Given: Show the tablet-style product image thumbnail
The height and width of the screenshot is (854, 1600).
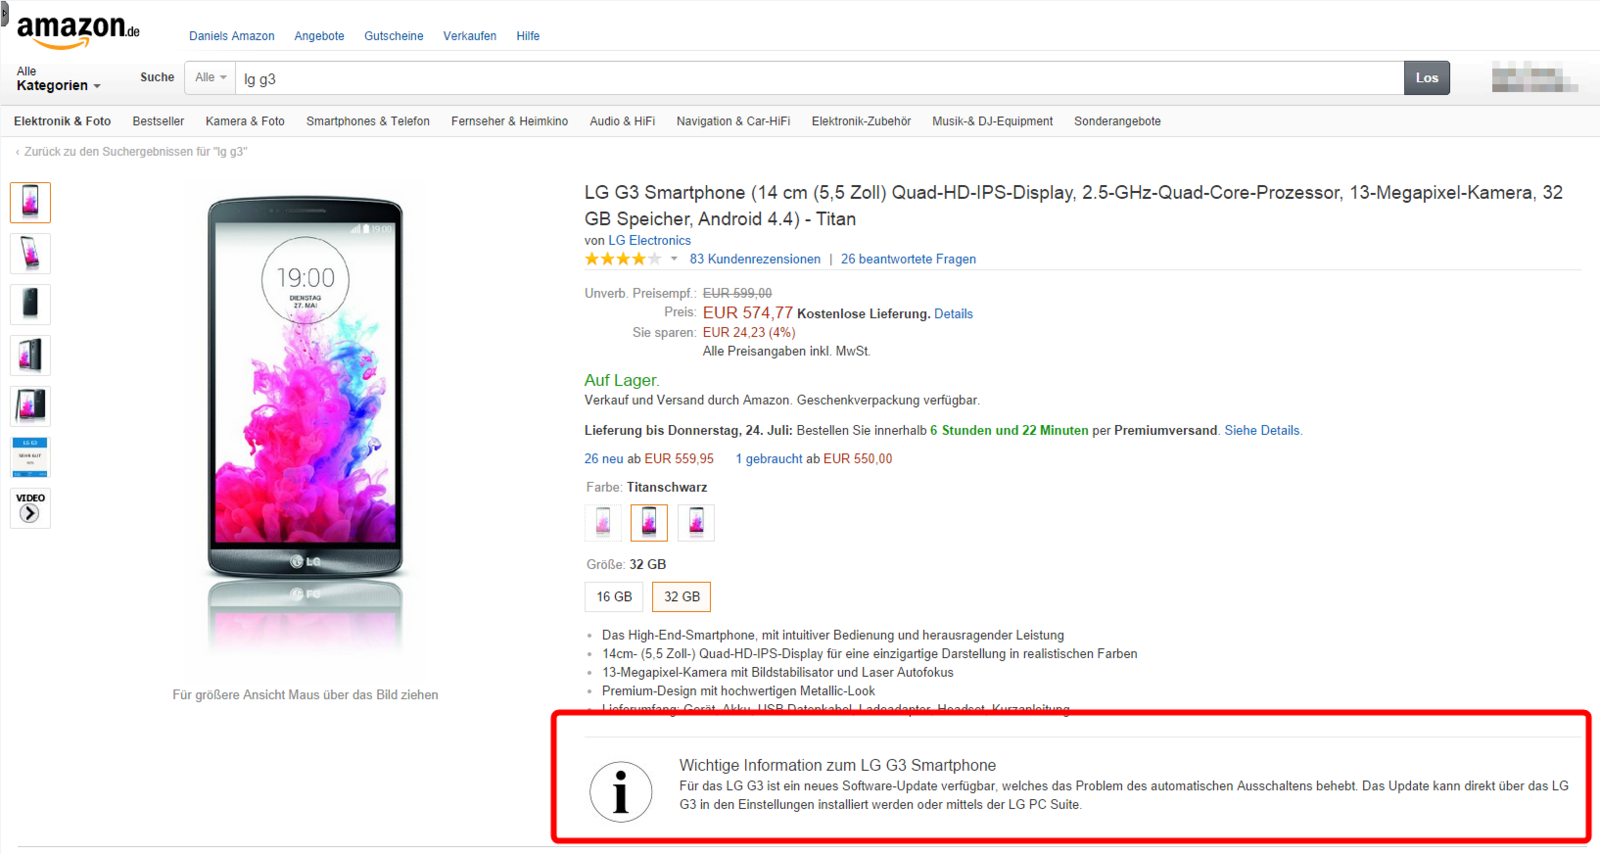Looking at the screenshot, I should coord(30,406).
